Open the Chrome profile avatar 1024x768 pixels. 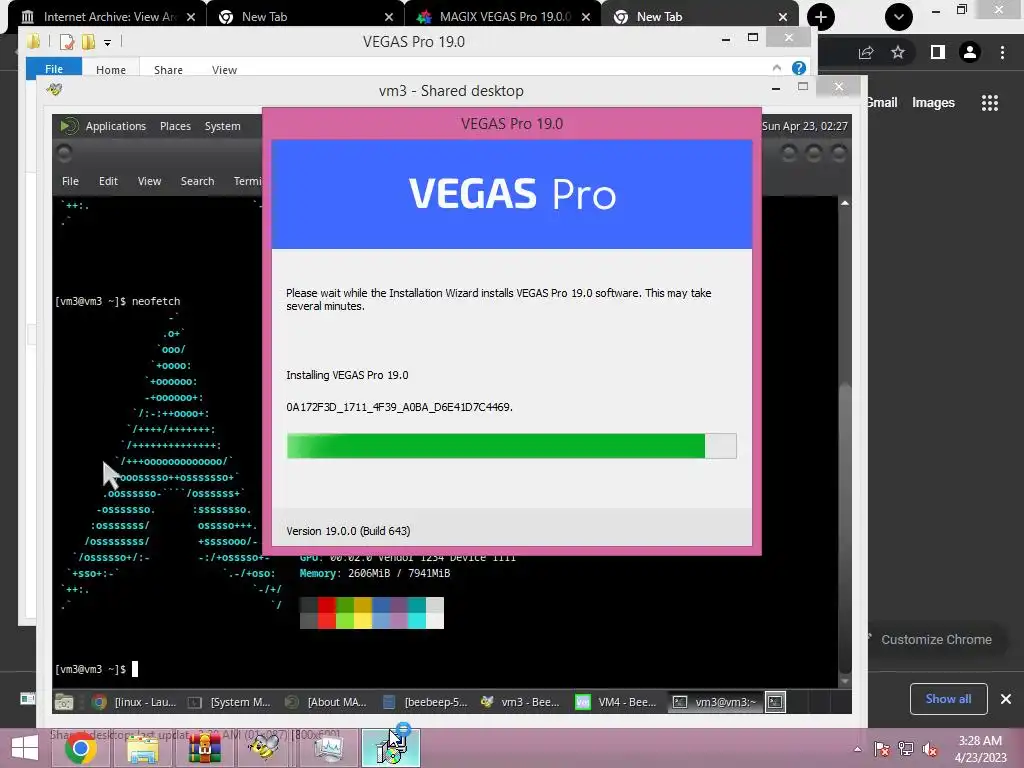tap(970, 52)
